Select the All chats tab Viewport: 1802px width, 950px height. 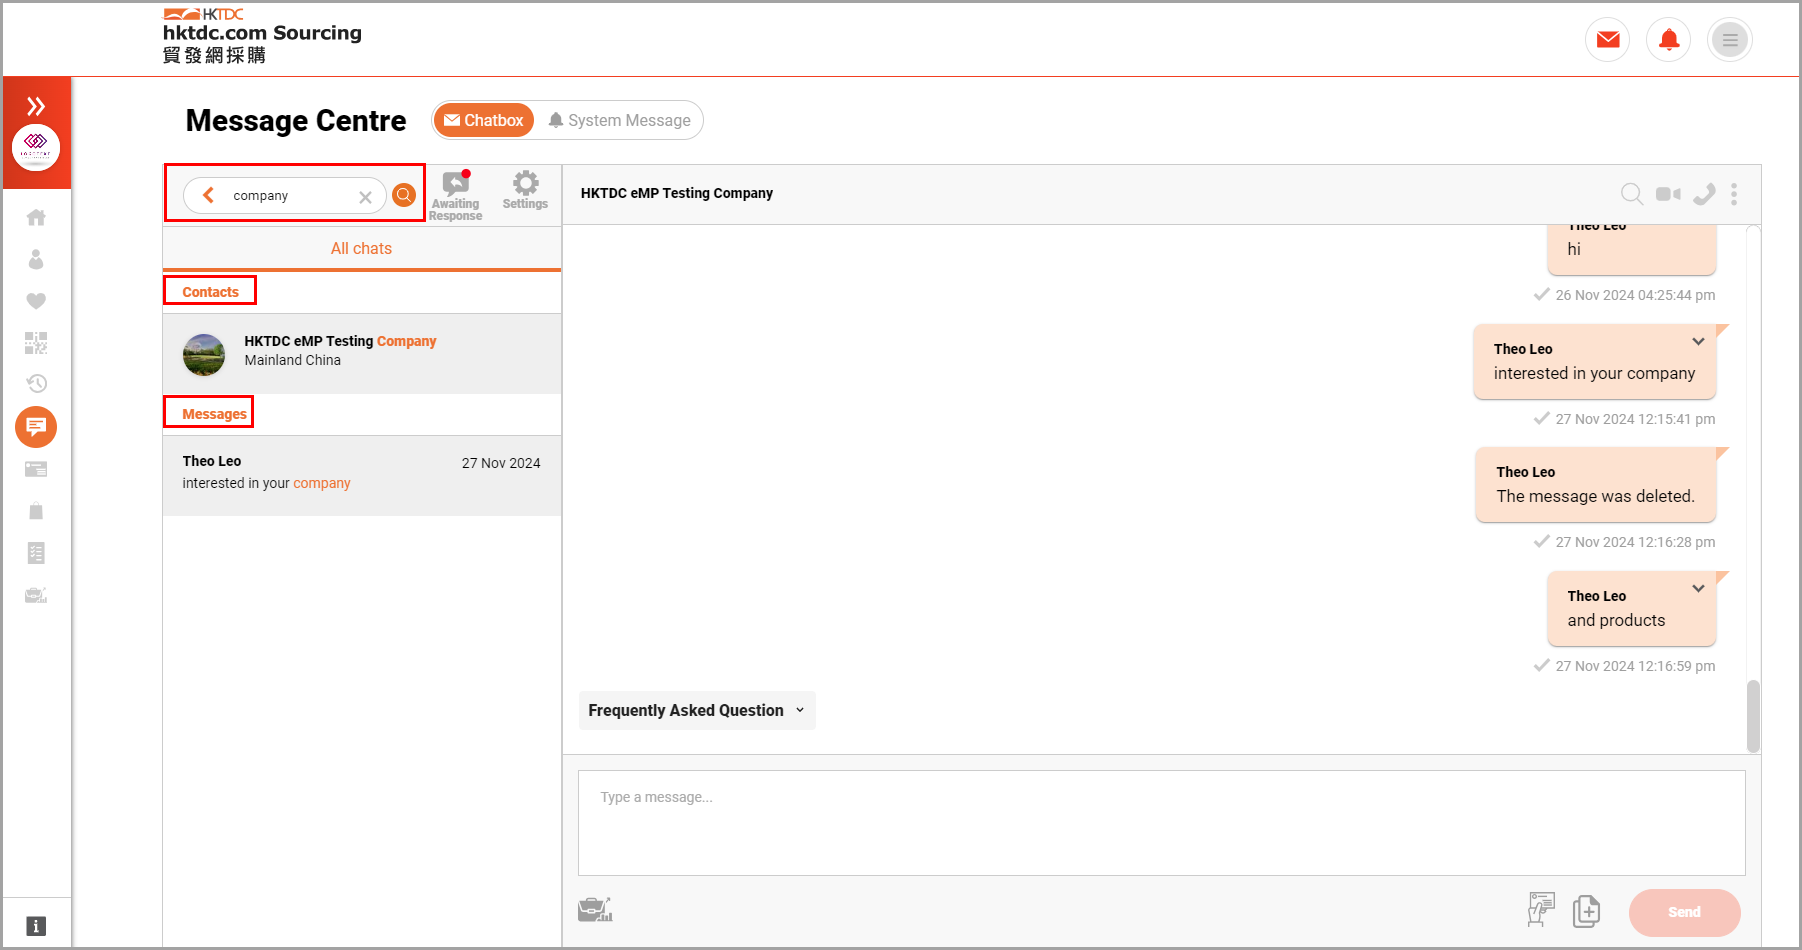click(x=361, y=248)
